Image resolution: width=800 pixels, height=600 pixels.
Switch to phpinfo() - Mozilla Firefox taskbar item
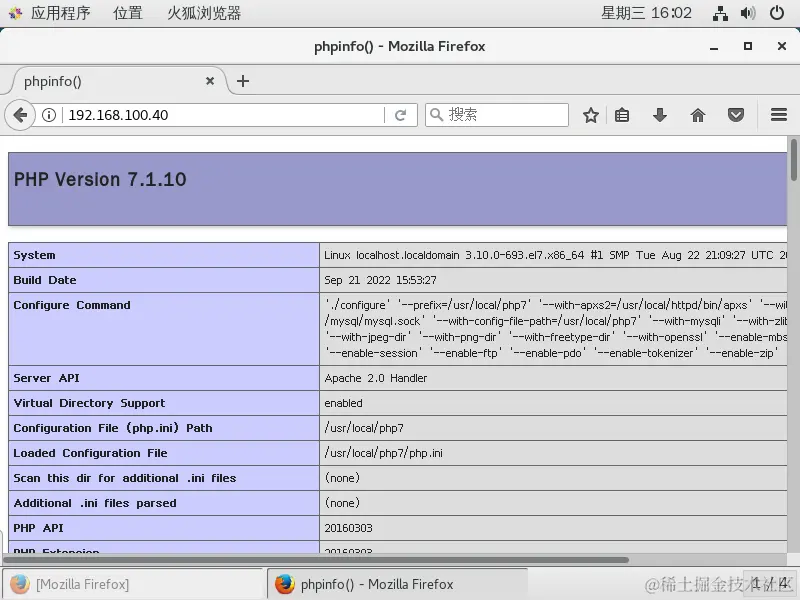[x=397, y=584]
